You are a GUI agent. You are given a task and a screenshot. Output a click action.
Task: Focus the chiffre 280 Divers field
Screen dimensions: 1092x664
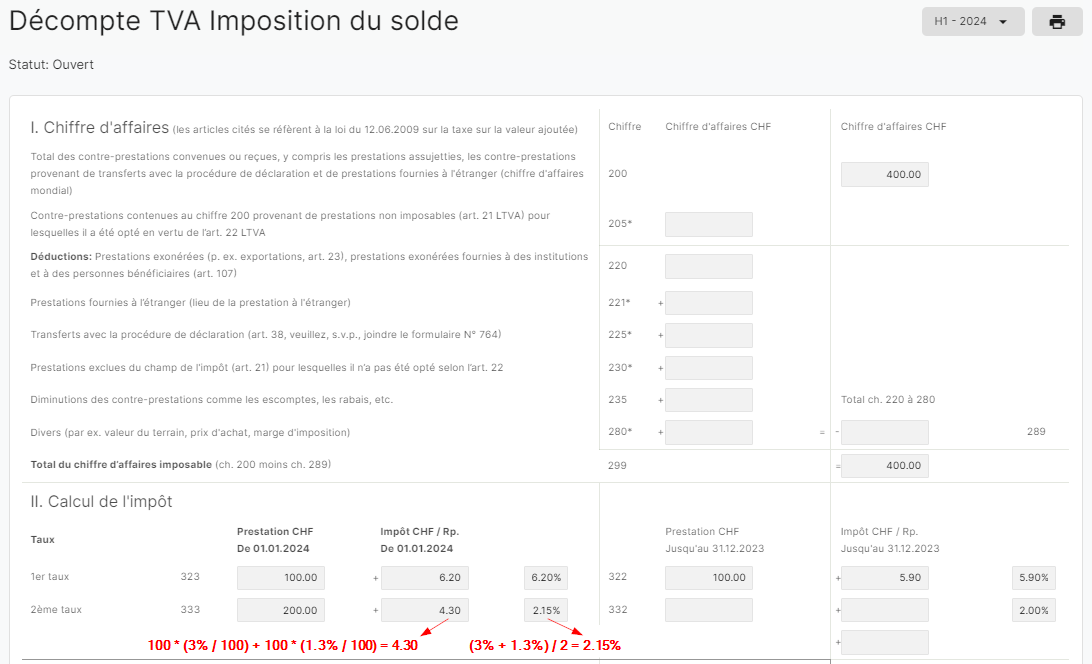[708, 432]
